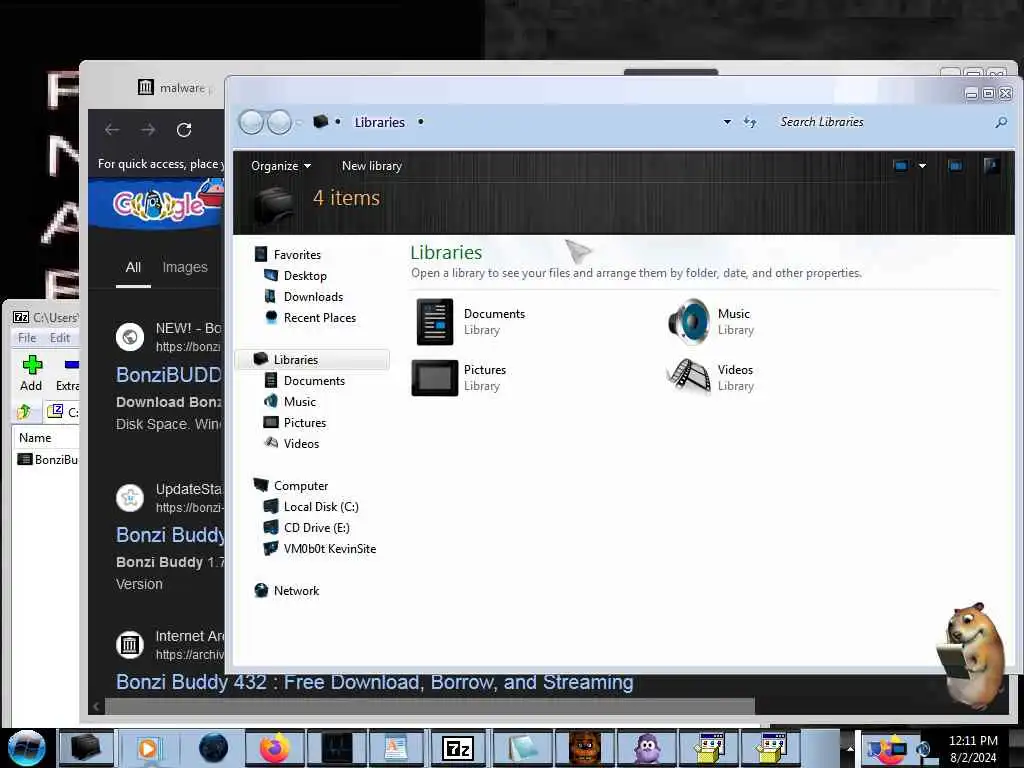1024x768 pixels.
Task: Click the hamster desktop assistant
Action: (972, 655)
